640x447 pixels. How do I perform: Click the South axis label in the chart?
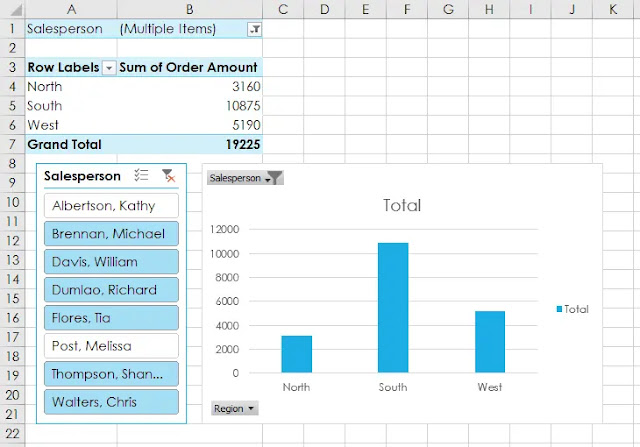(393, 387)
